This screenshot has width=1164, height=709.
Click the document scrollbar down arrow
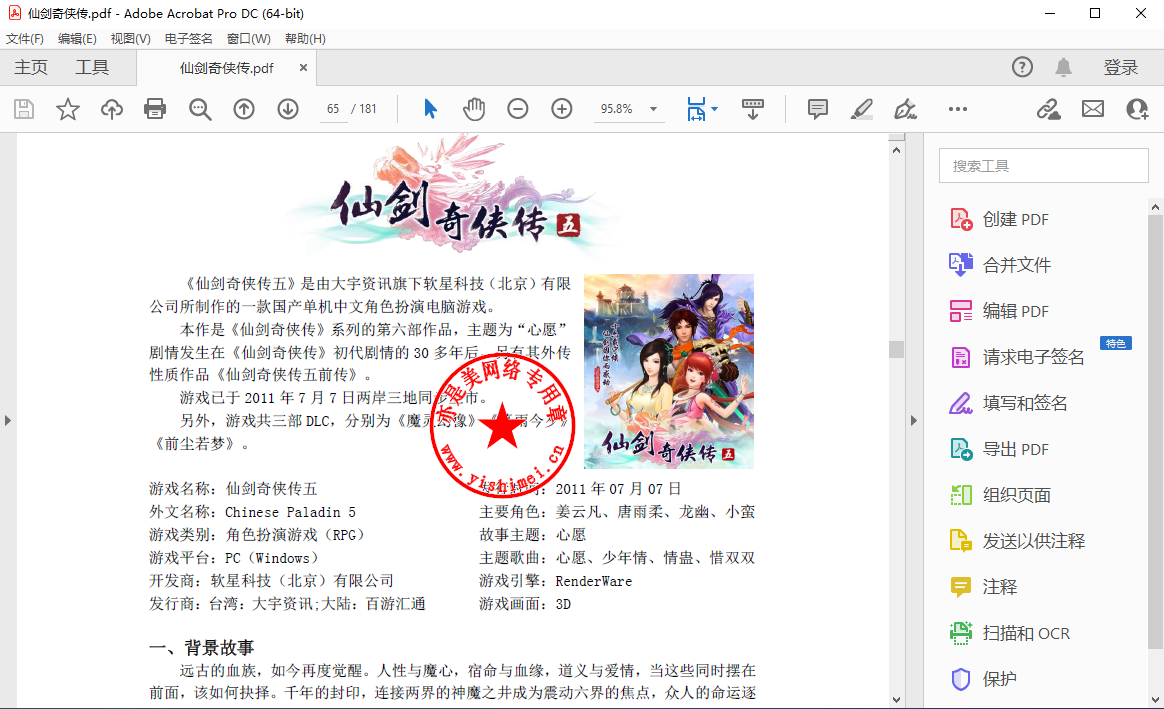pos(896,699)
